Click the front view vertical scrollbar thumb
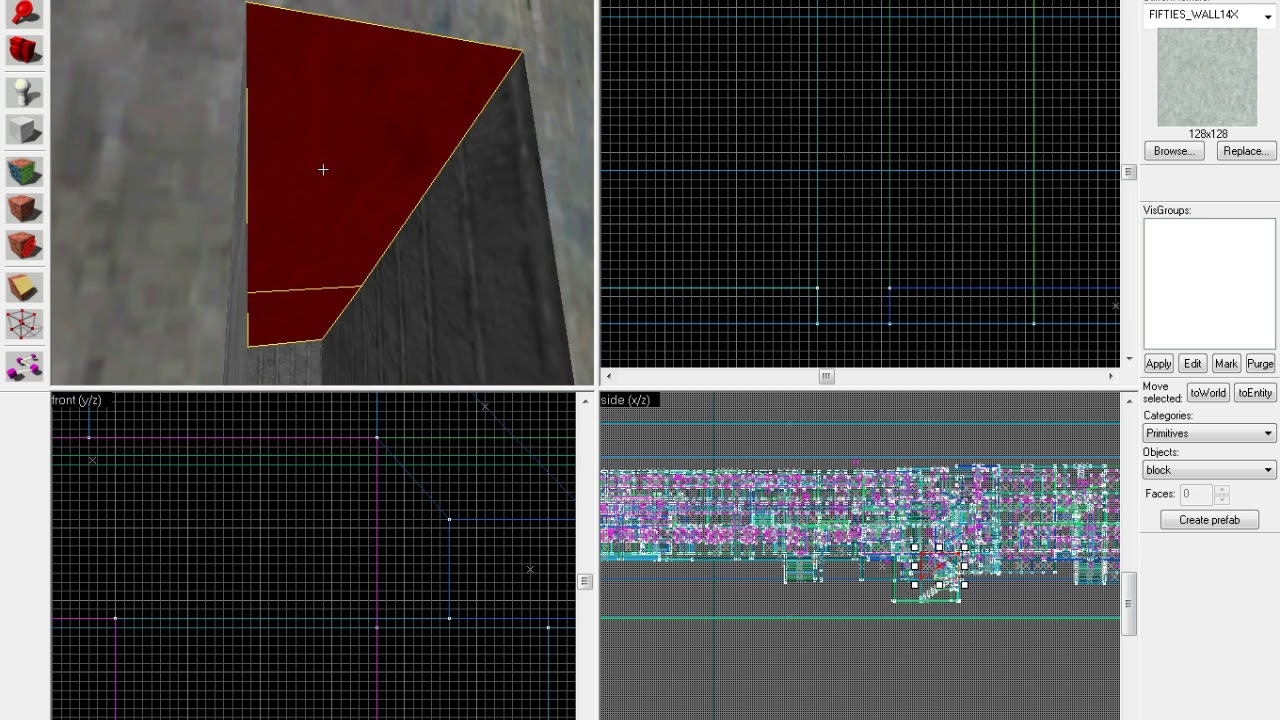Image resolution: width=1280 pixels, height=720 pixels. pos(585,581)
